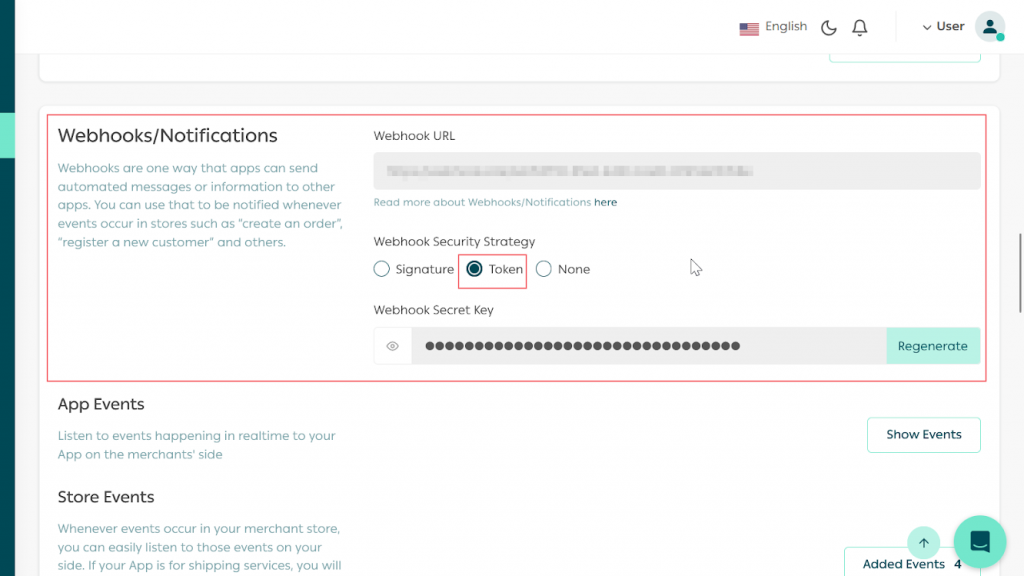The width and height of the screenshot is (1024, 576).
Task: Click the US flag language icon
Action: coord(749,28)
